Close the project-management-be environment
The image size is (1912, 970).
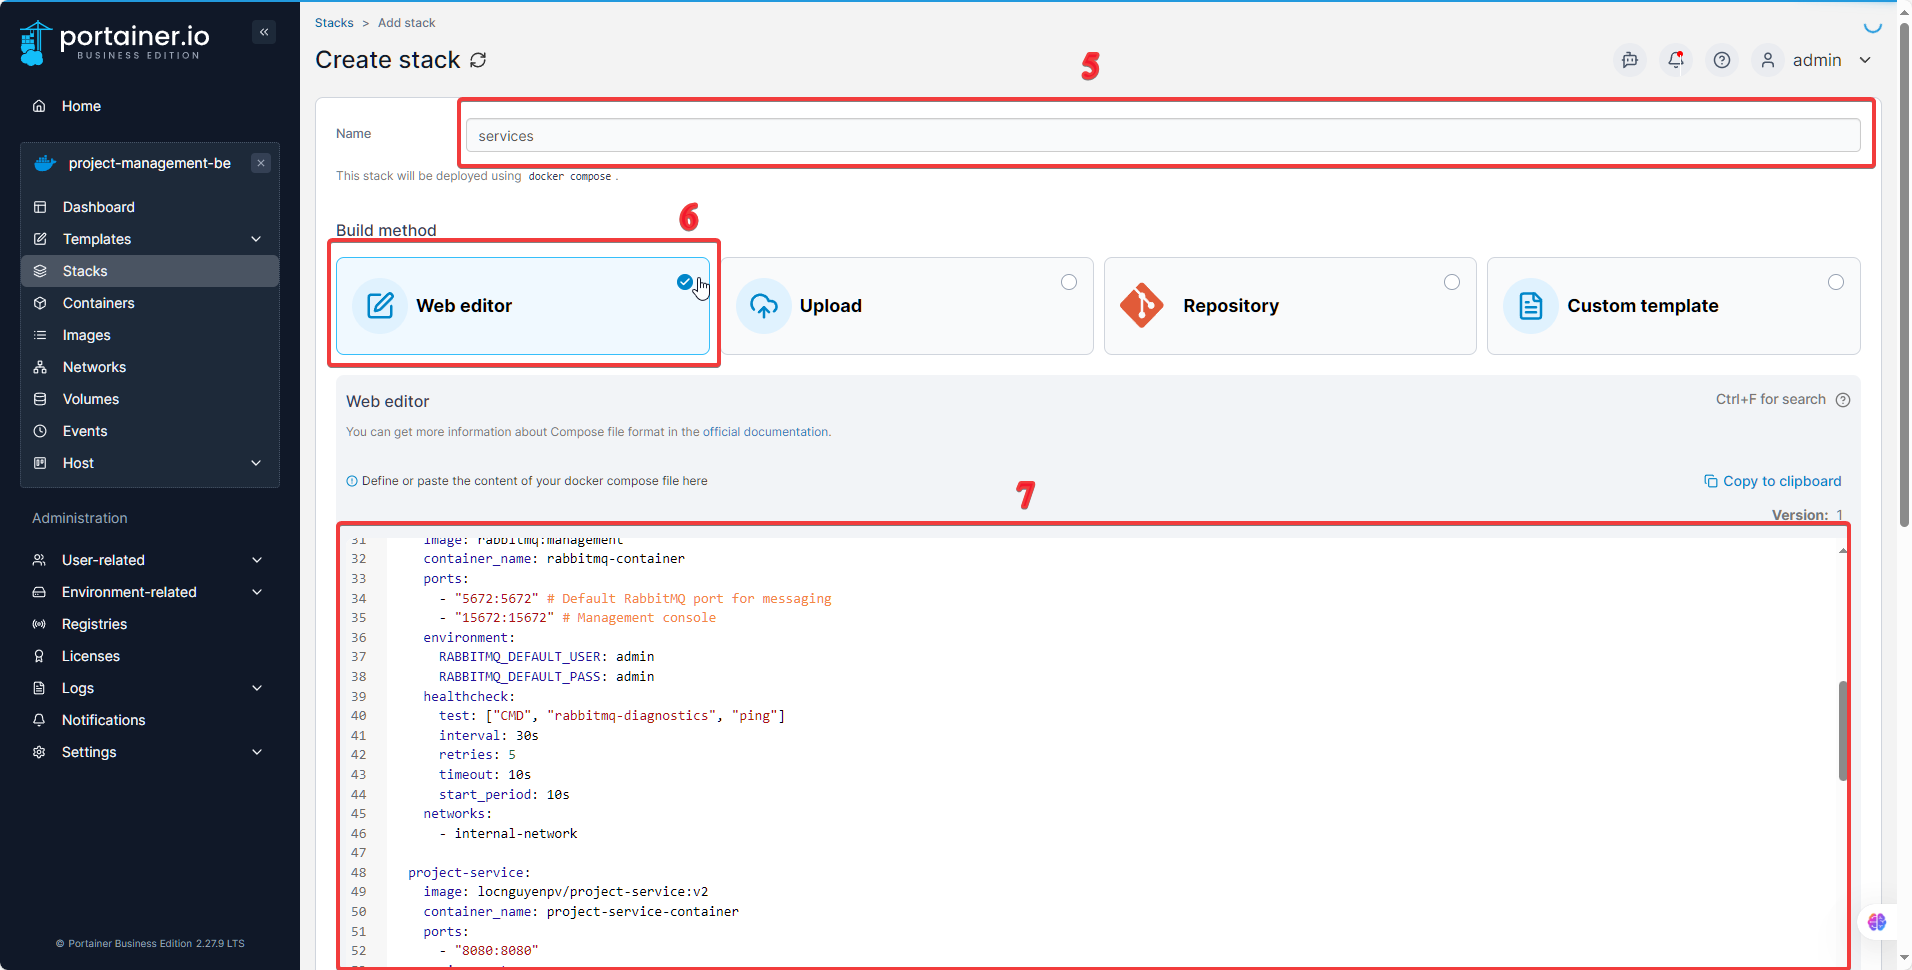click(x=261, y=163)
